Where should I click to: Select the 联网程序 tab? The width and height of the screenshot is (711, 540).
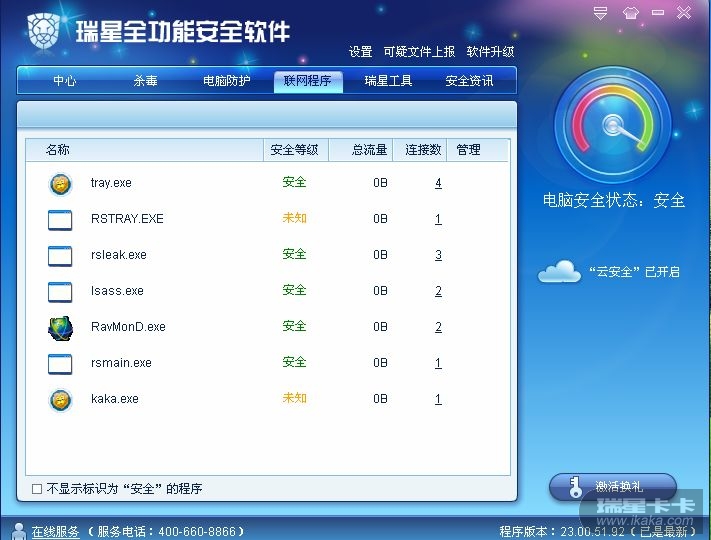(308, 81)
